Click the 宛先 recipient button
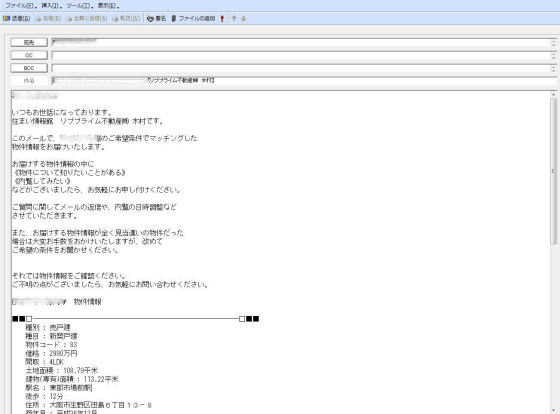The image size is (560, 414). [29, 43]
